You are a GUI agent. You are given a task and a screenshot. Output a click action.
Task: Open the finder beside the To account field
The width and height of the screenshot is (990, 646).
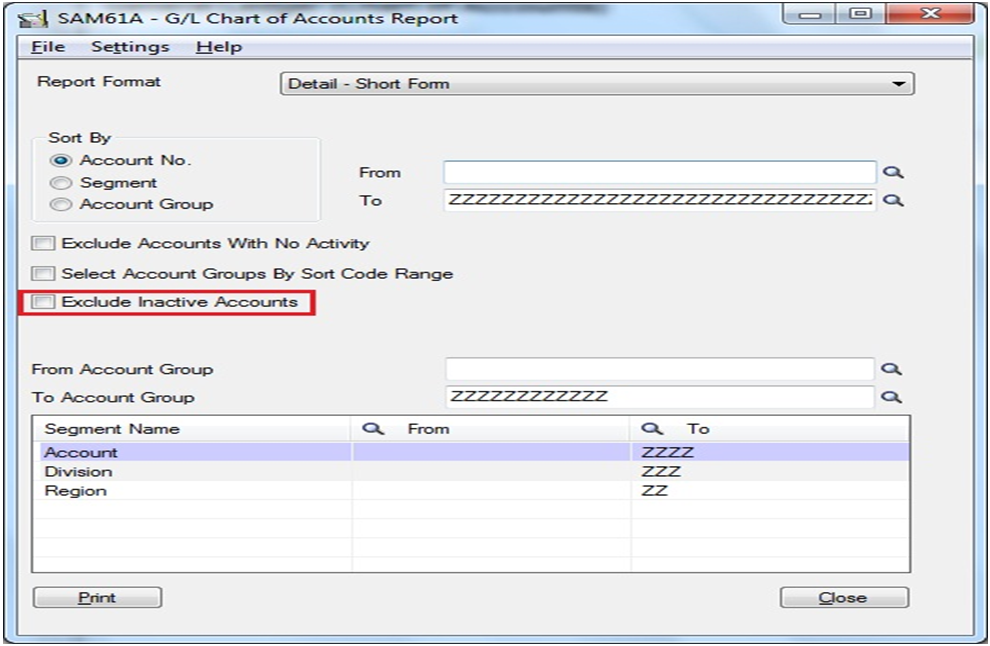pos(893,200)
